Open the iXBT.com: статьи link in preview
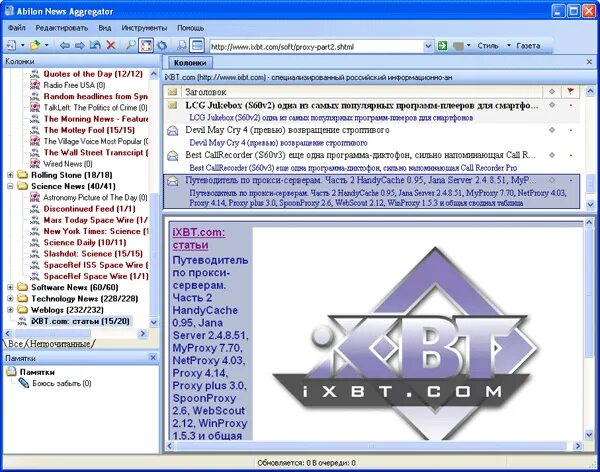Image resolution: width=600 pixels, height=472 pixels. (x=199, y=238)
